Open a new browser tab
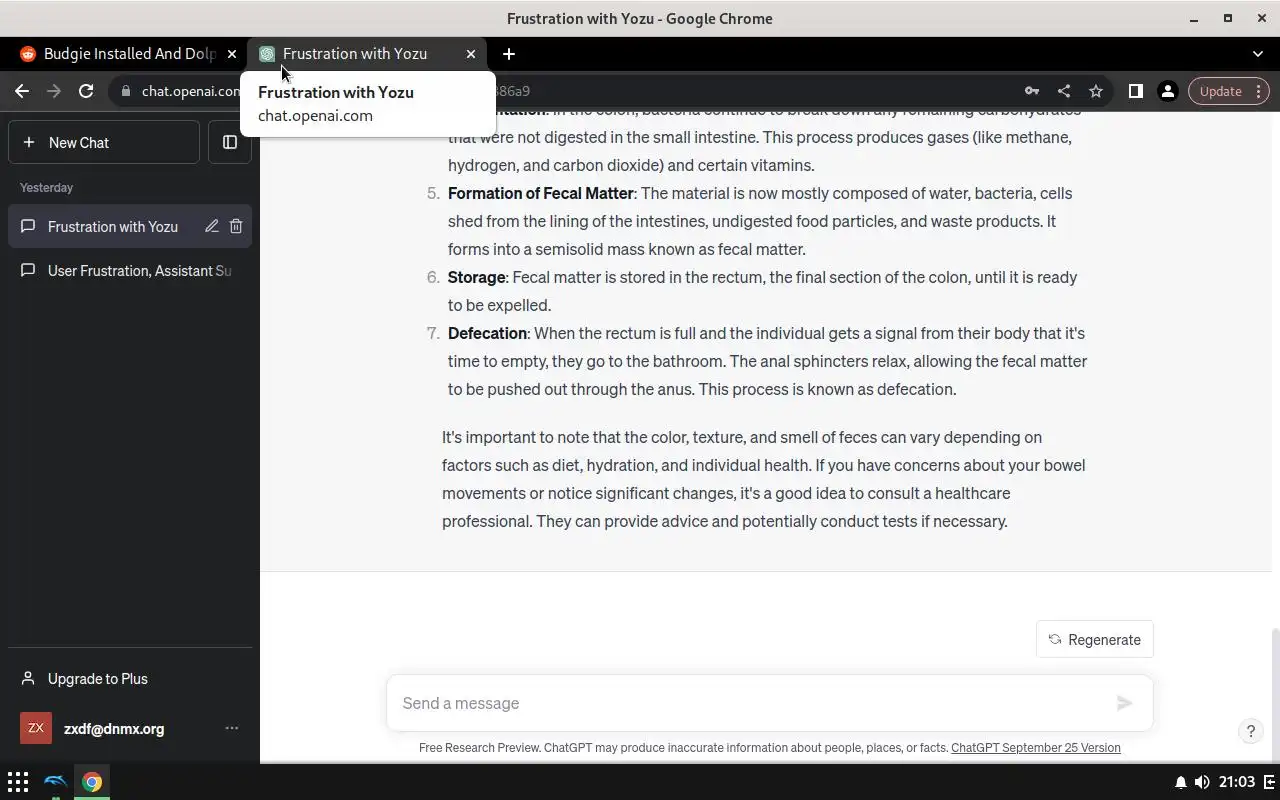1280x800 pixels. click(x=509, y=54)
